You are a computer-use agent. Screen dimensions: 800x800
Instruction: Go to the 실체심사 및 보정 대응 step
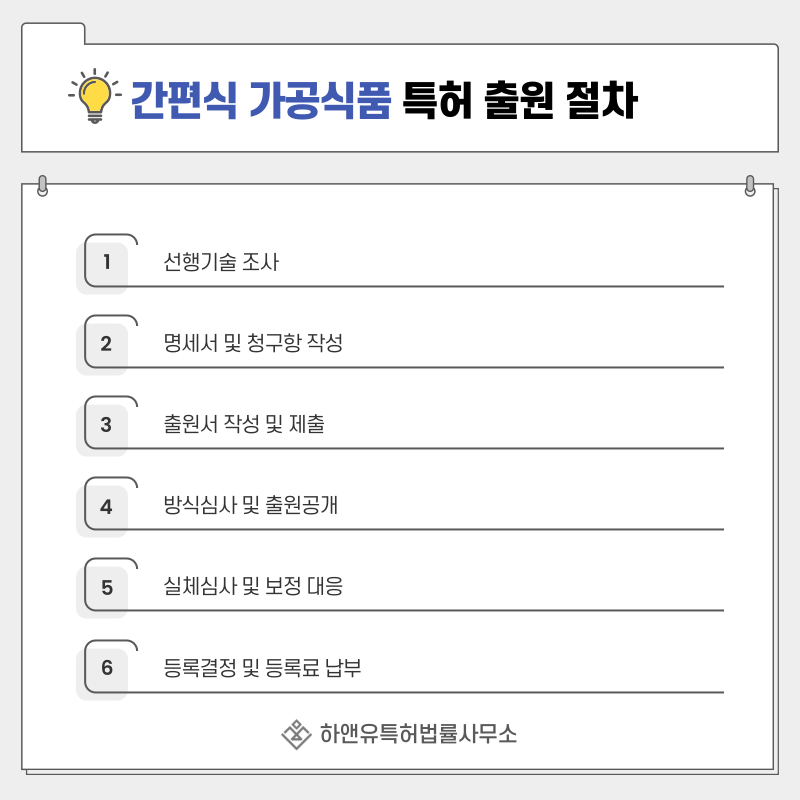tap(253, 587)
